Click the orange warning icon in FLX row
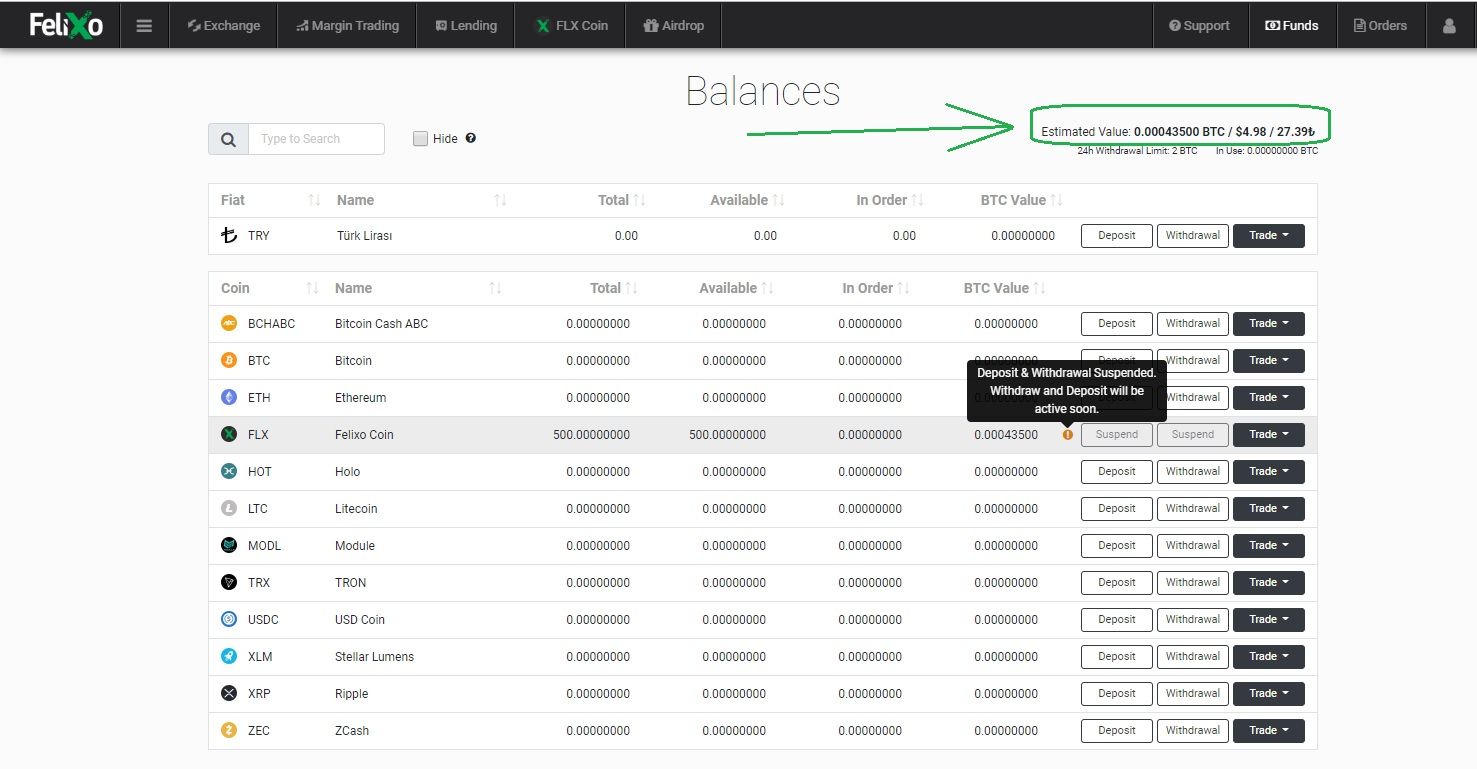This screenshot has height=769, width=1477. pyautogui.click(x=1068, y=435)
